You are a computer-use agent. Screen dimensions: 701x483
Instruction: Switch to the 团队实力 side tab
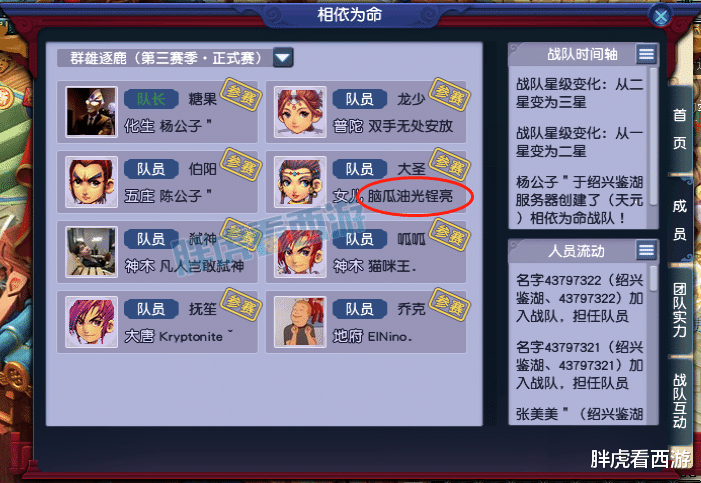pos(680,309)
